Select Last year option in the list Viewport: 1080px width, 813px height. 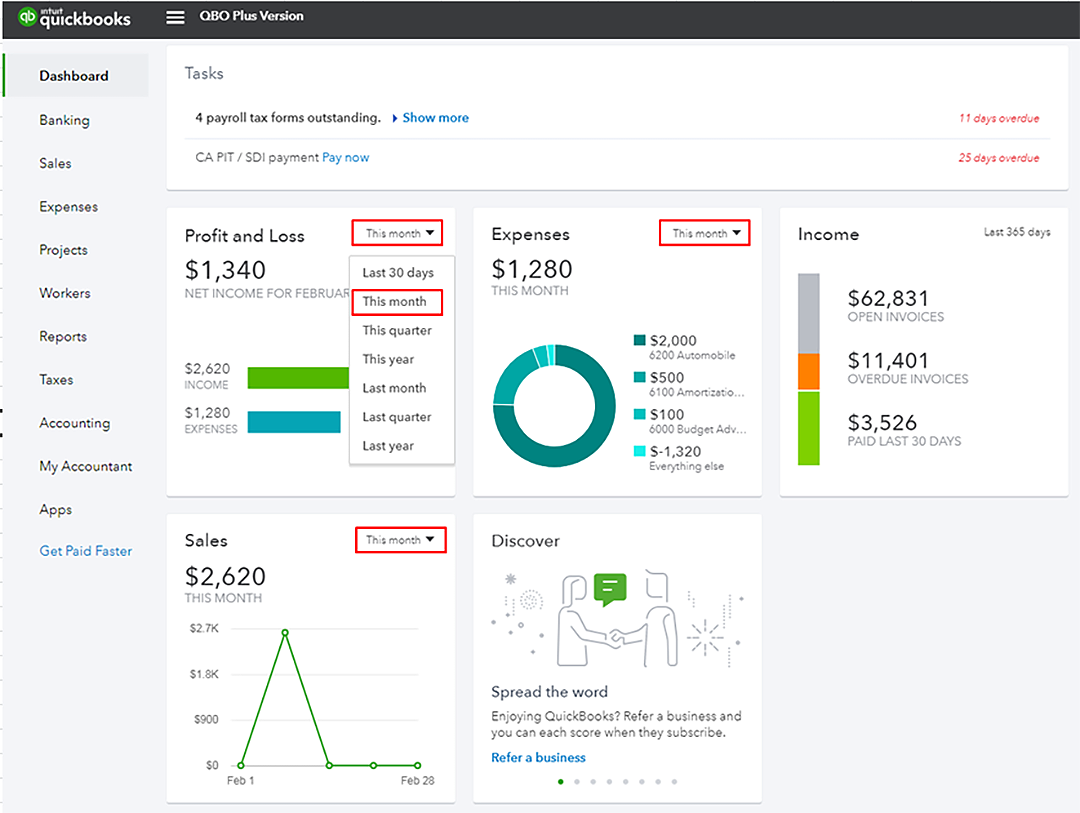(x=388, y=446)
